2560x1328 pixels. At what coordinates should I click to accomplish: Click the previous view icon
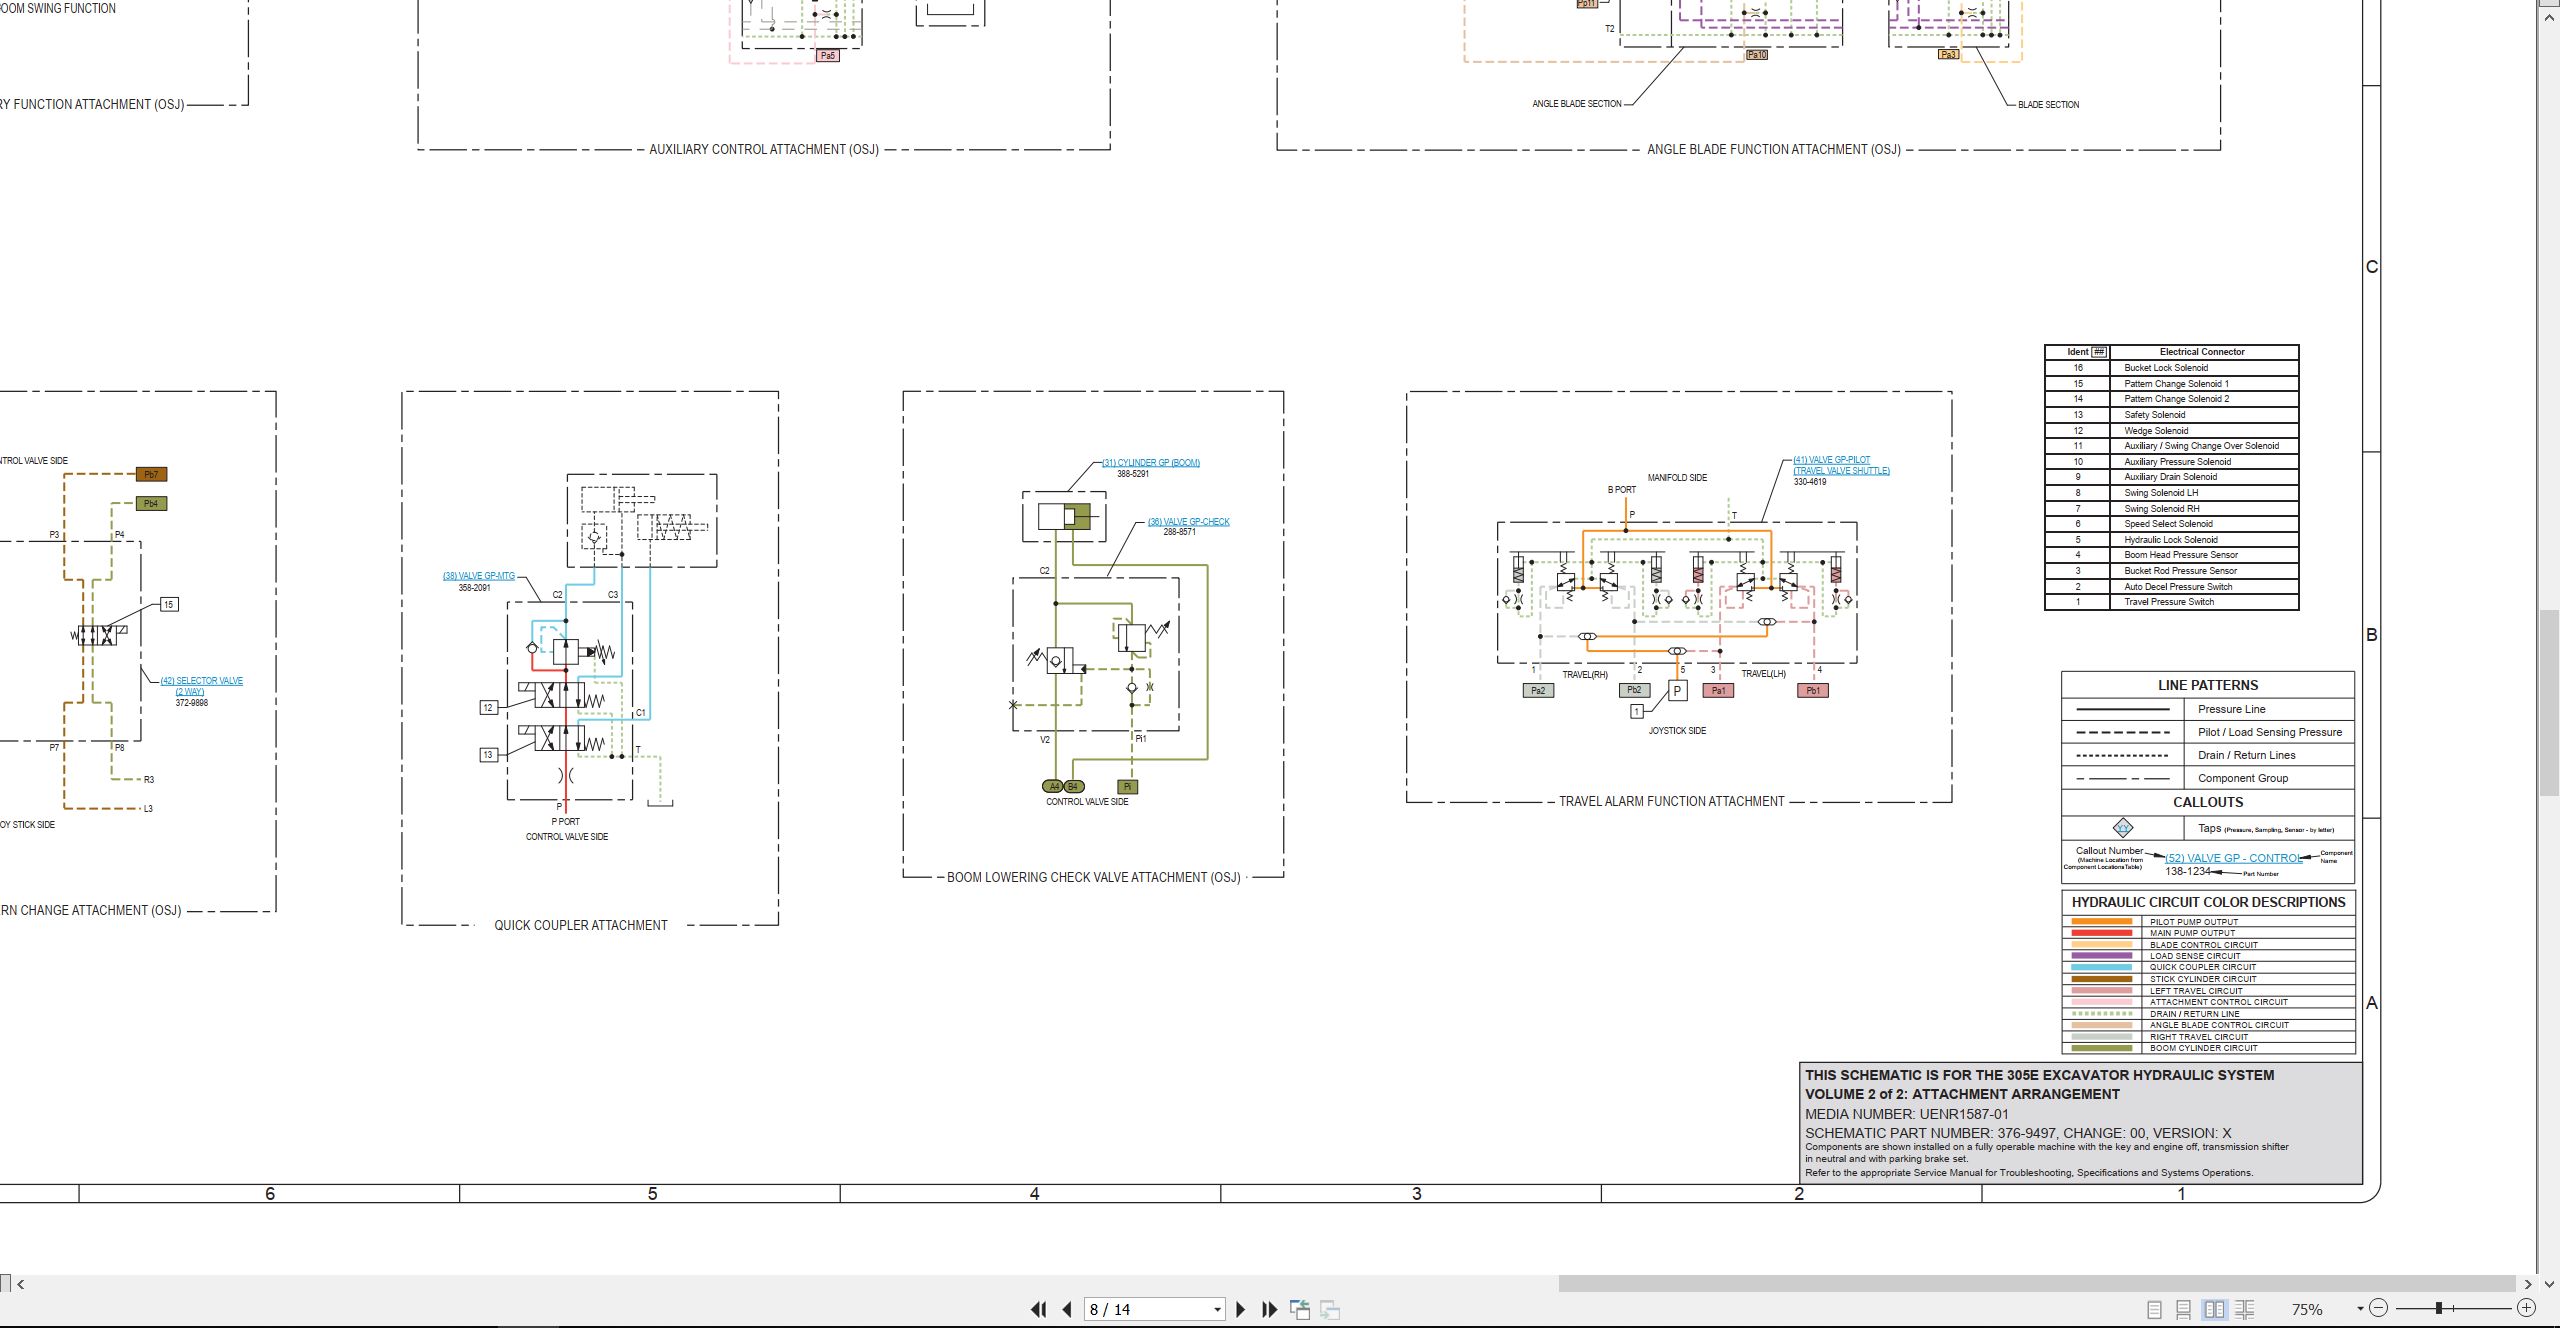(x=1300, y=1309)
